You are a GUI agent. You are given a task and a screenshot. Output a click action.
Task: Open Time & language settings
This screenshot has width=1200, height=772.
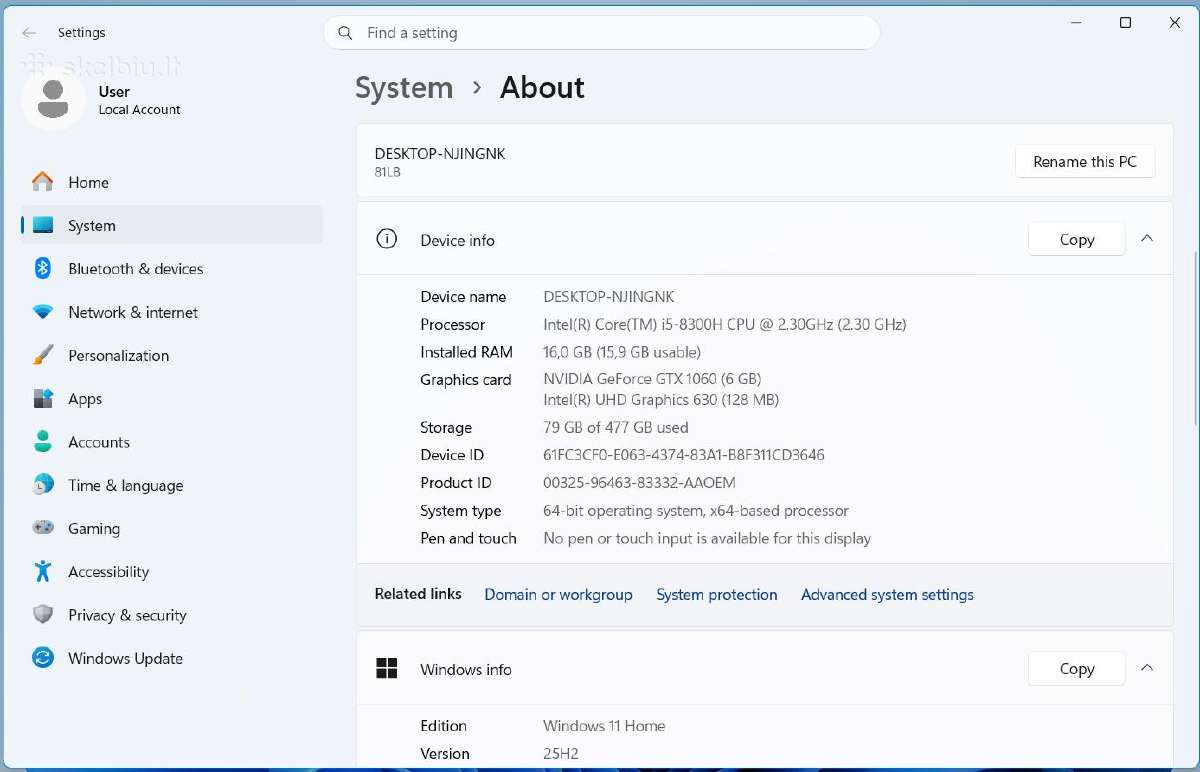tap(172, 485)
